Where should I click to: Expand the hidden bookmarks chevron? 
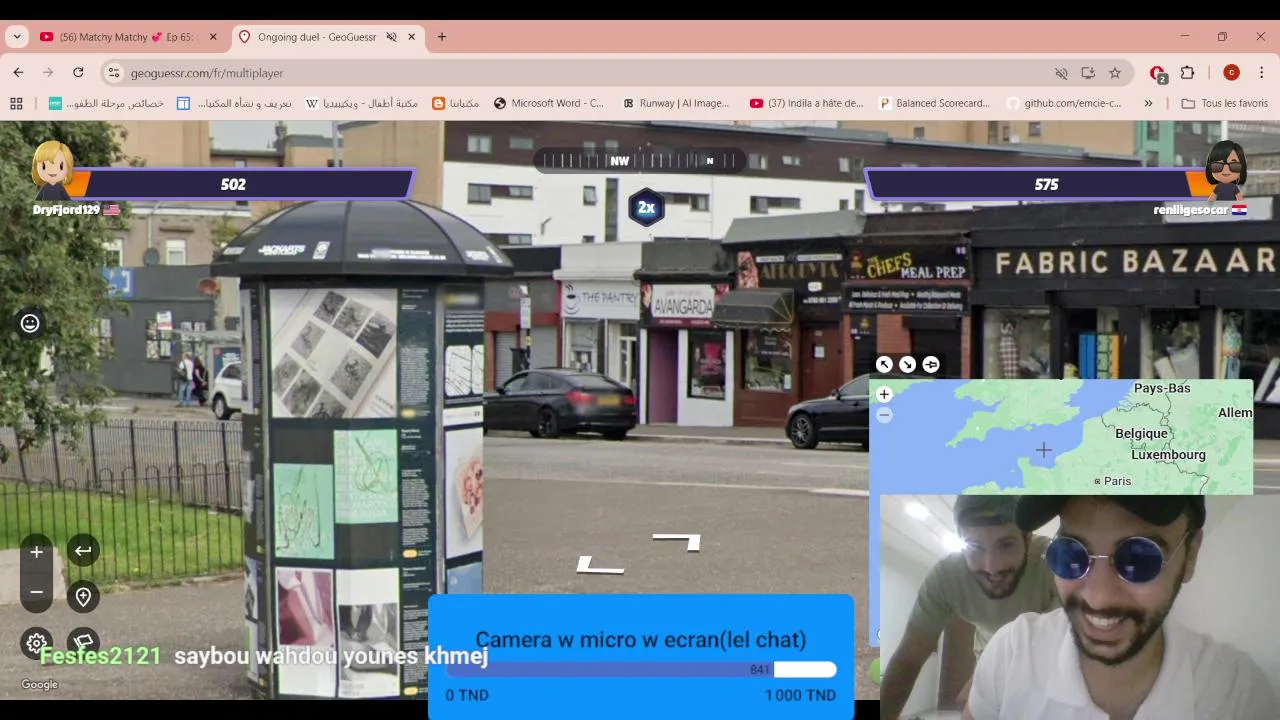pyautogui.click(x=1148, y=103)
